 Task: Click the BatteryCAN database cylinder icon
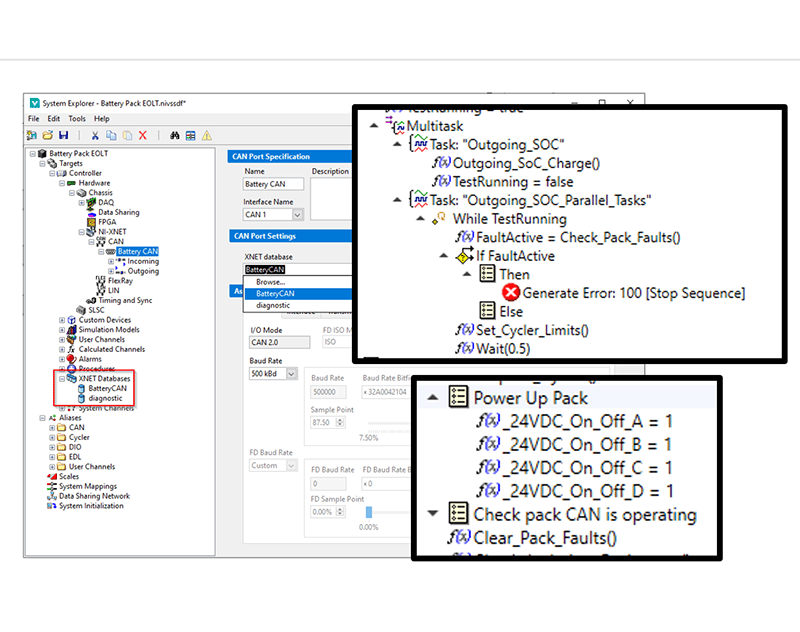pos(81,389)
